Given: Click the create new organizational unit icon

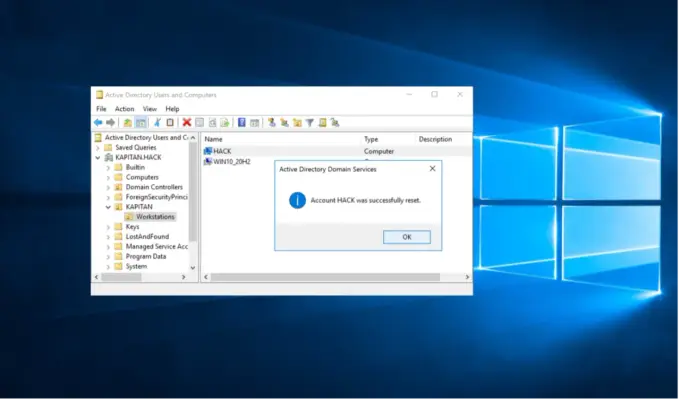Looking at the screenshot, I should [297, 123].
